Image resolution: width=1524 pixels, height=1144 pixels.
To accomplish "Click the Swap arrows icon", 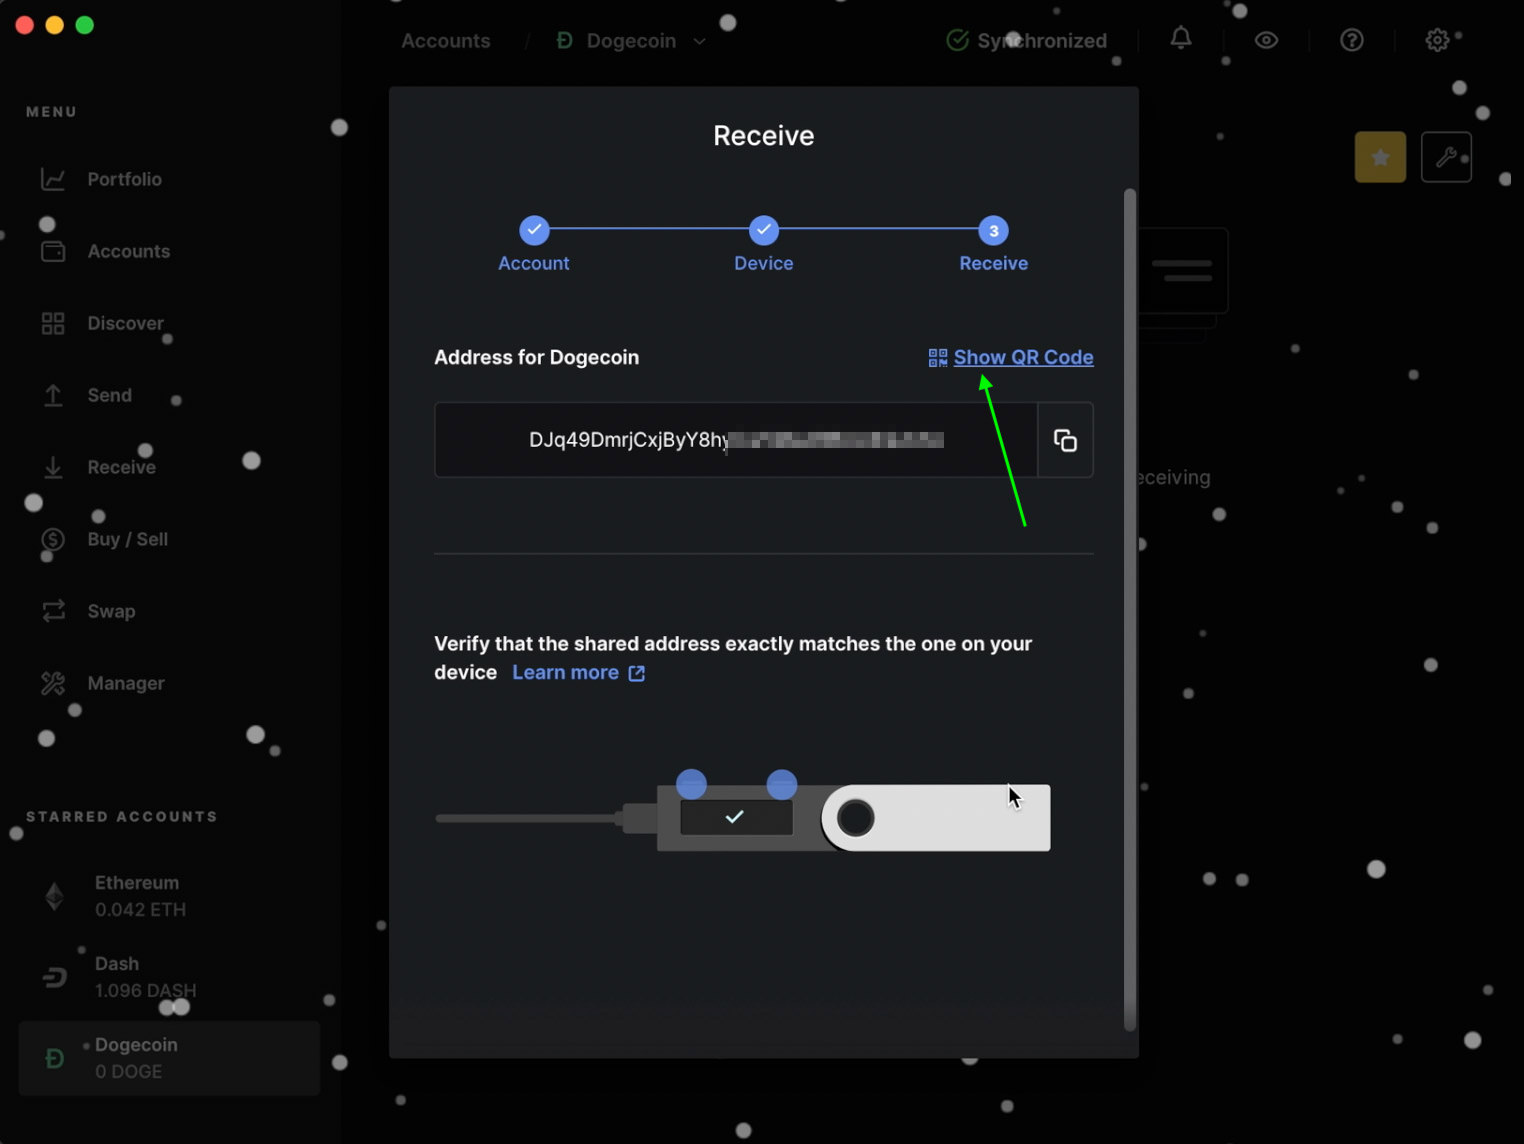I will [x=53, y=612].
